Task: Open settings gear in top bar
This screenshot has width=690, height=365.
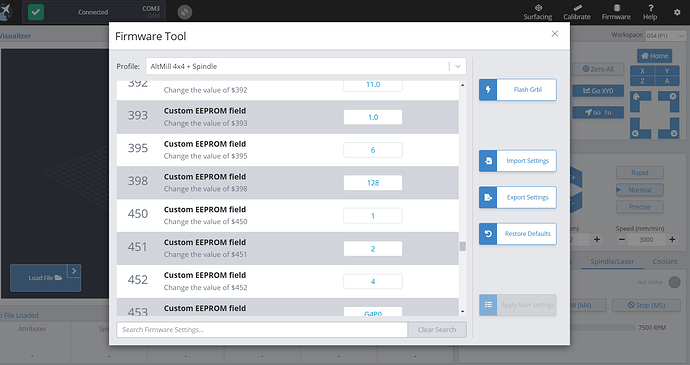Action: (677, 12)
